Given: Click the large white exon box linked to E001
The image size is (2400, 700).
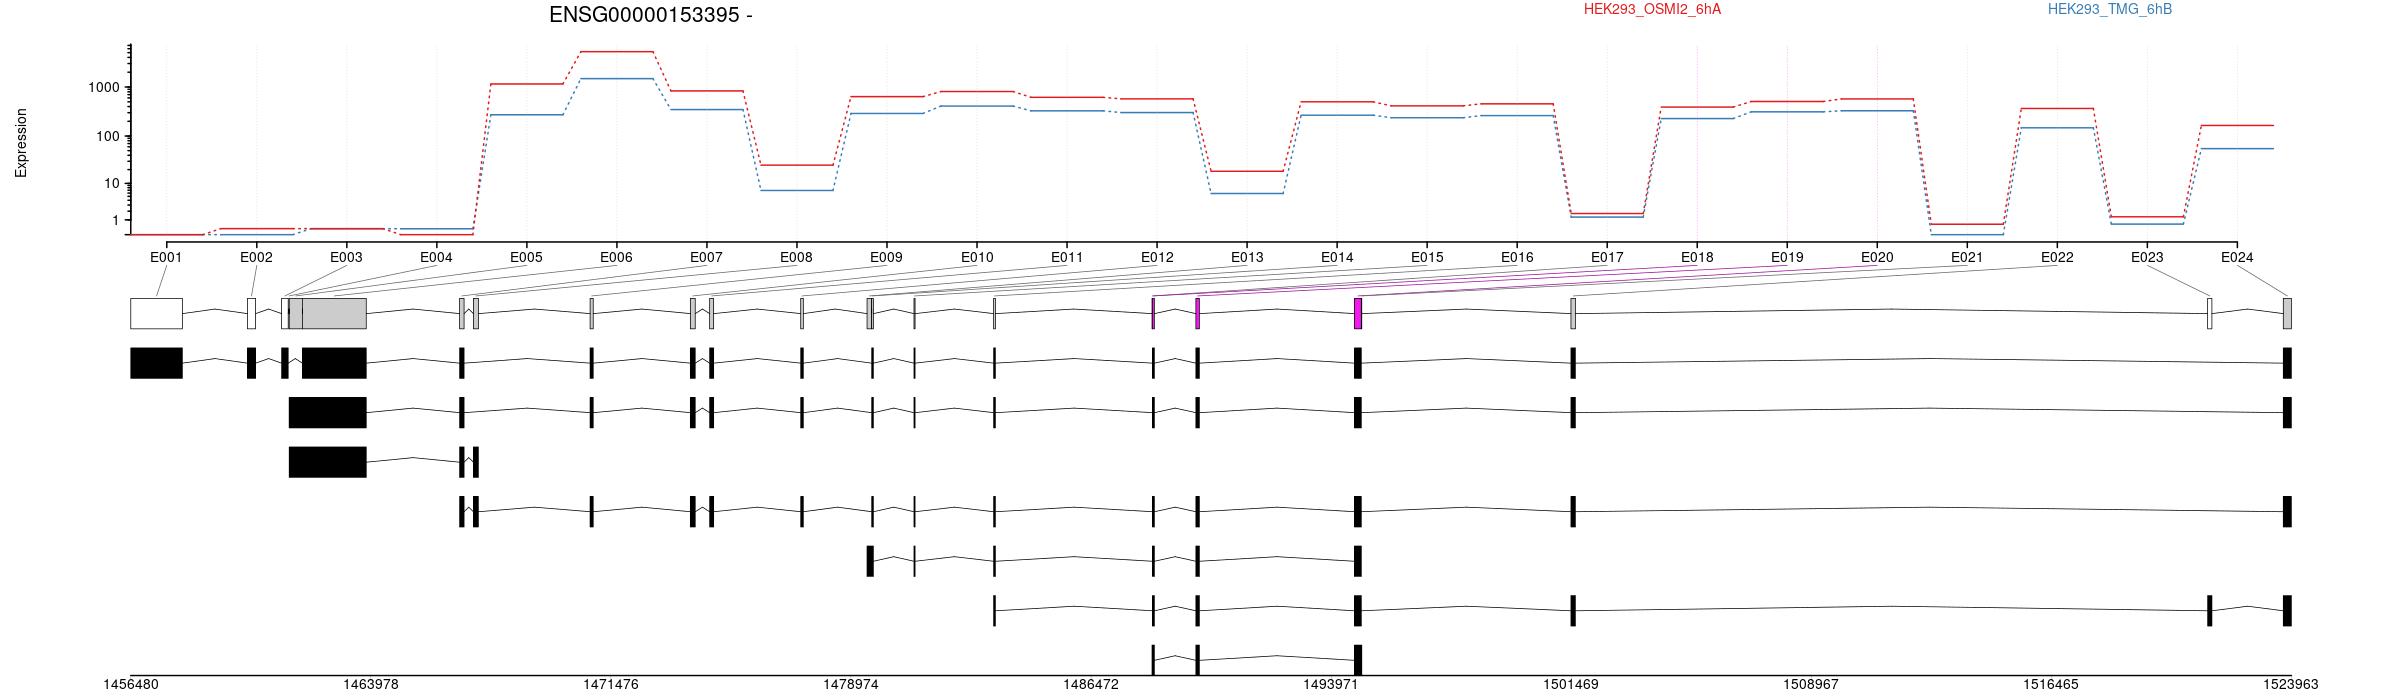Looking at the screenshot, I should tap(156, 313).
